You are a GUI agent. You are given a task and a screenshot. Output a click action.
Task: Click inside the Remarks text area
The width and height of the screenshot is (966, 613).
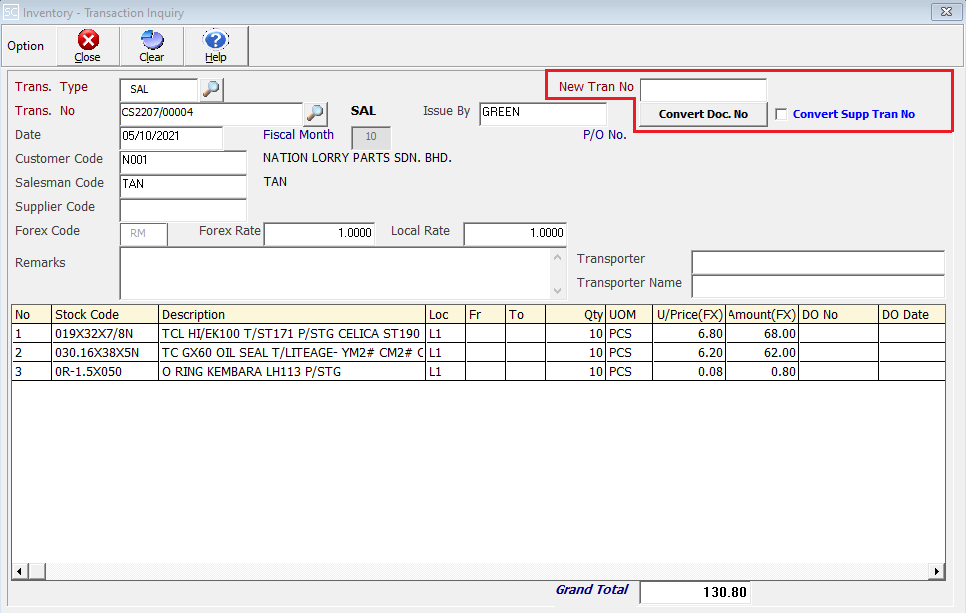click(x=336, y=274)
